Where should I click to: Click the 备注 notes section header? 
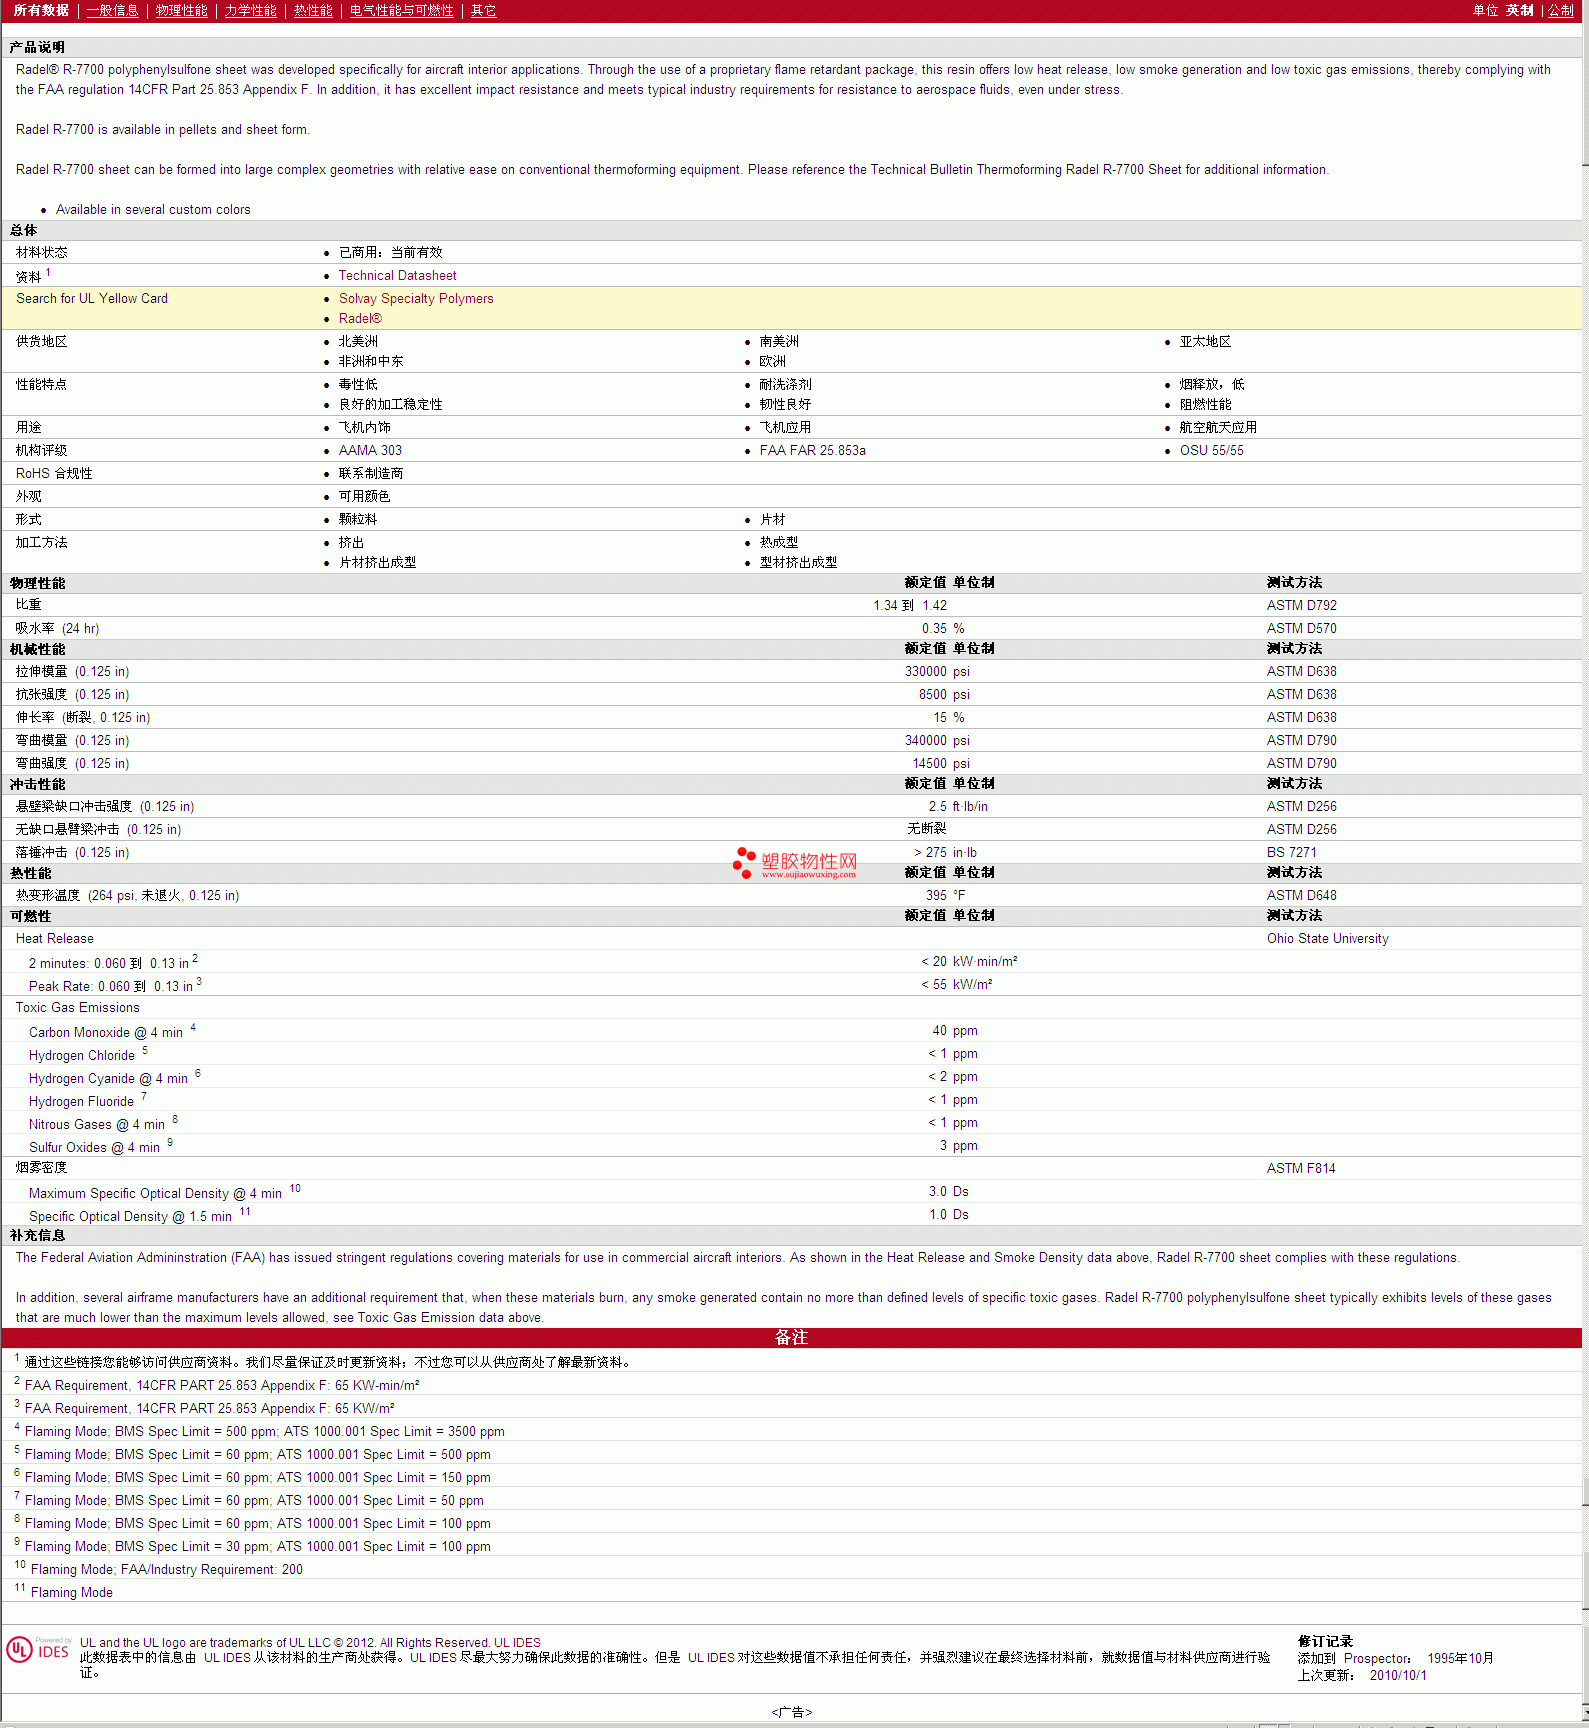point(791,1337)
